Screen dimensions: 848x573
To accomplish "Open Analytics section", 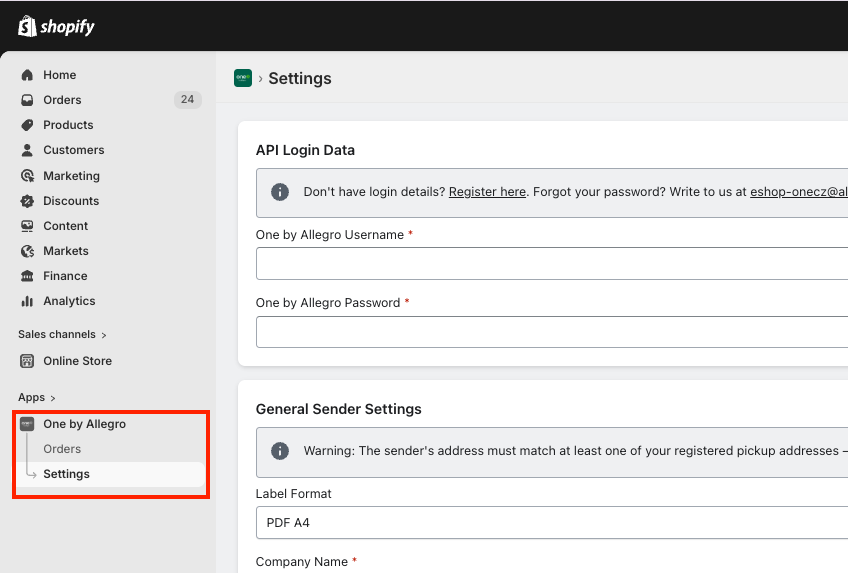I will [x=69, y=301].
